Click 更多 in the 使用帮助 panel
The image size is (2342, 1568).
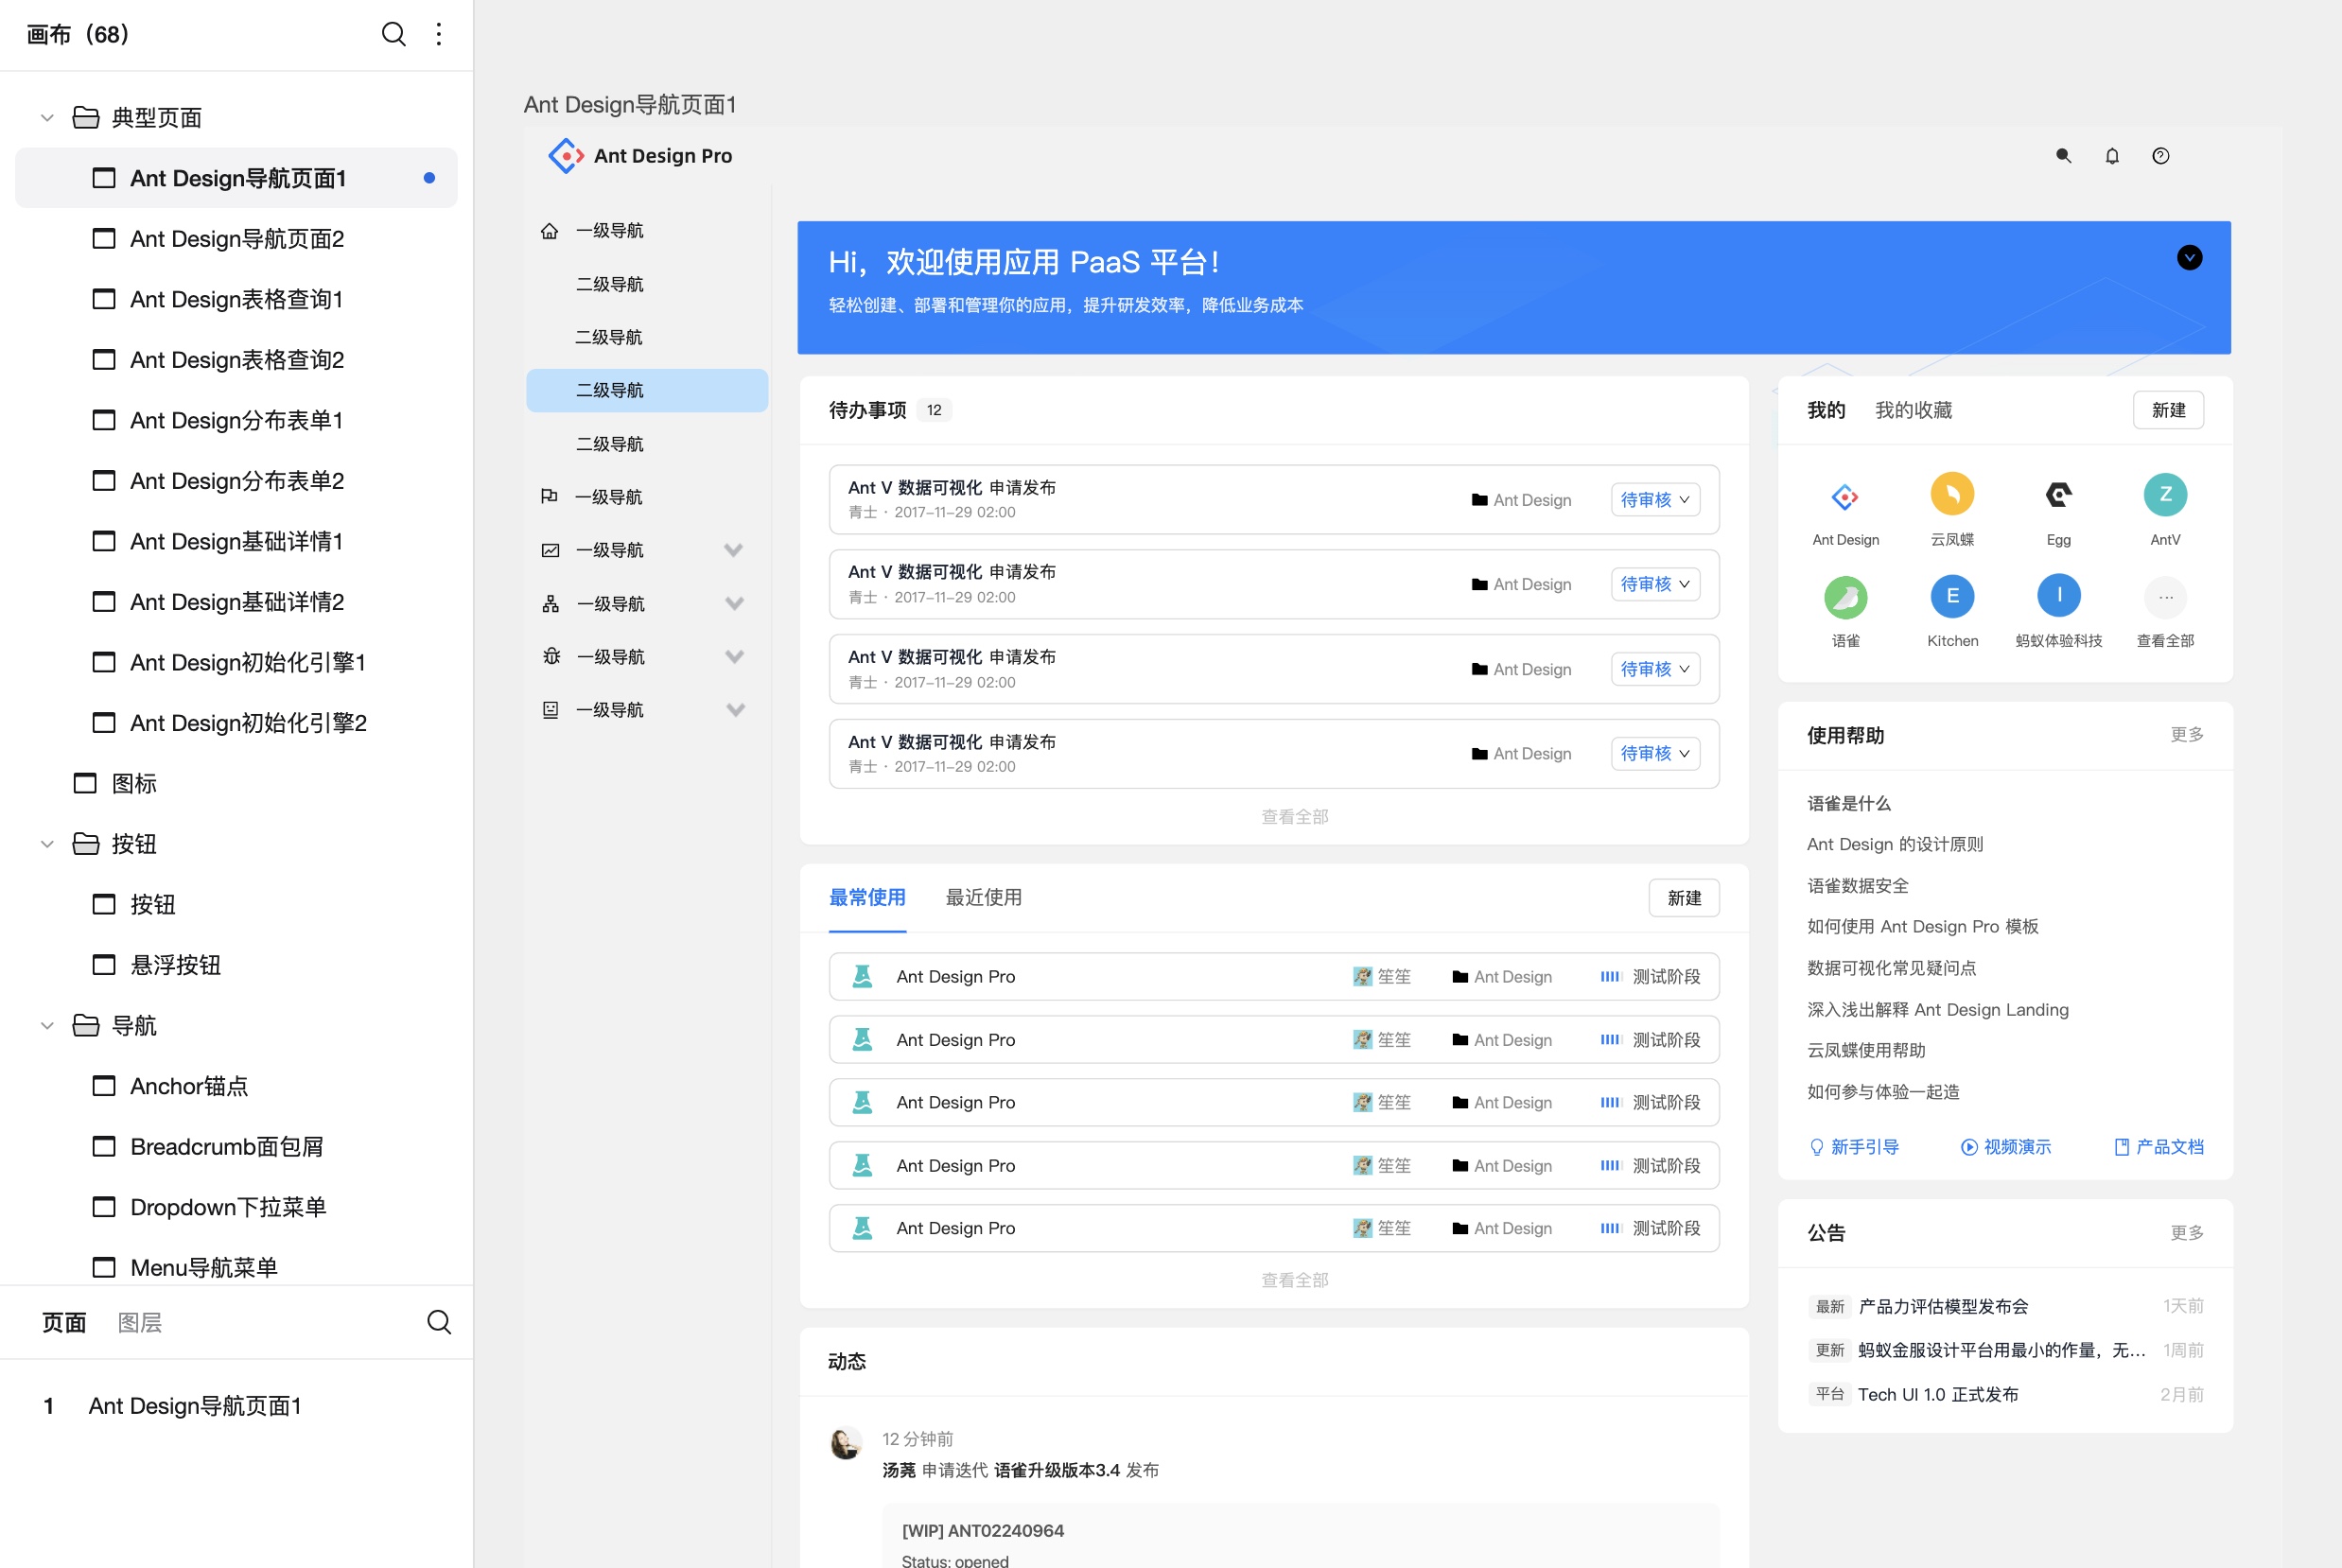pos(2186,735)
